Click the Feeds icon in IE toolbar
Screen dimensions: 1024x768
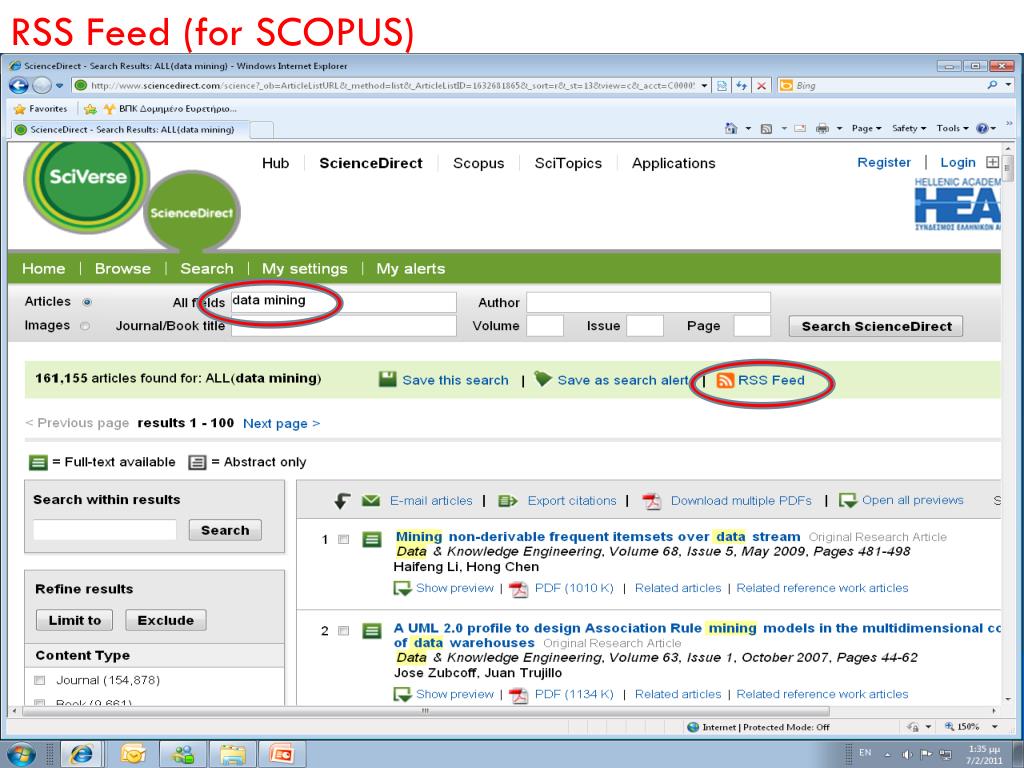click(x=767, y=129)
